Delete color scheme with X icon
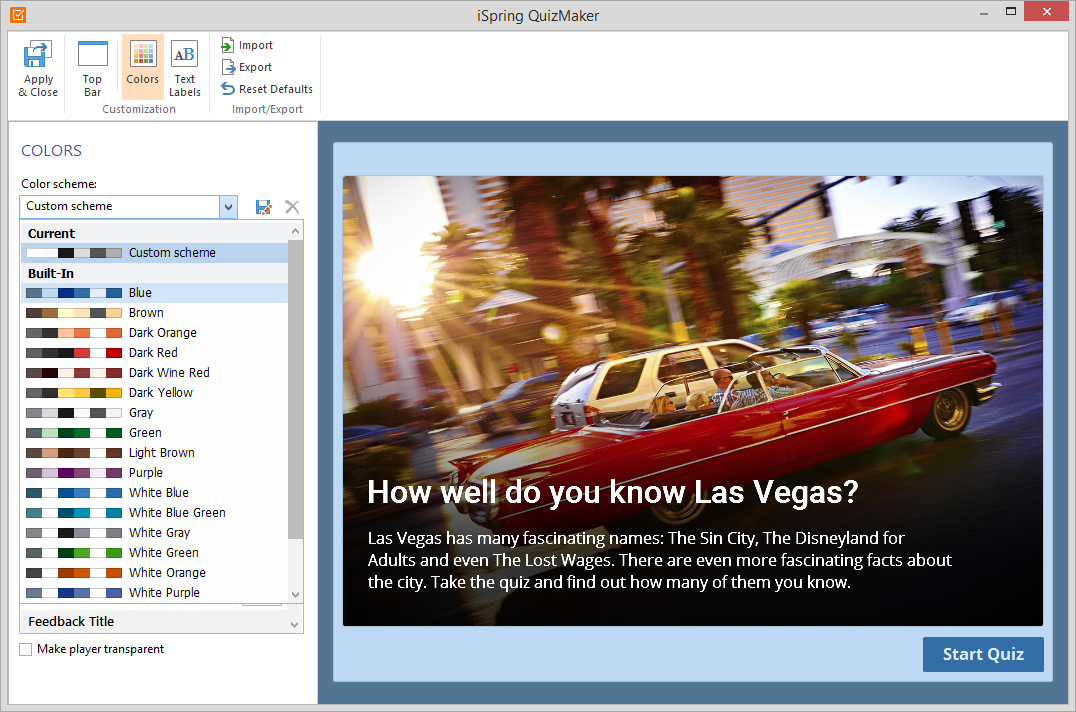The height and width of the screenshot is (712, 1076). [292, 207]
